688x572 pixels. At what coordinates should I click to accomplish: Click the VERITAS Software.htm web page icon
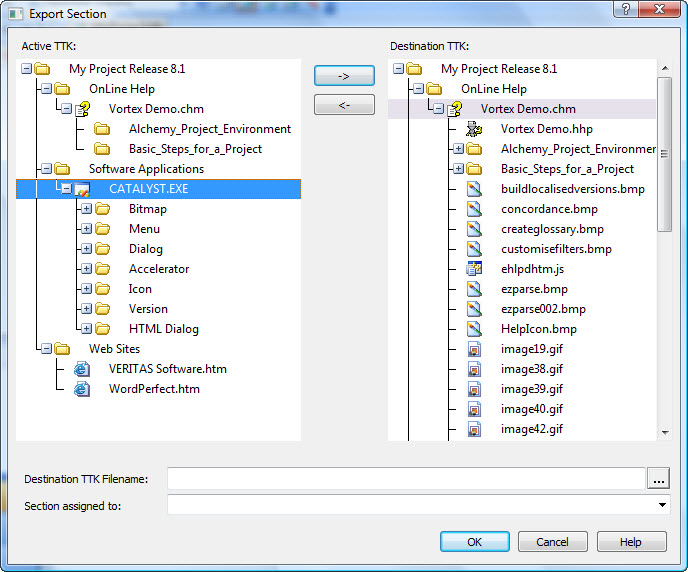82,369
